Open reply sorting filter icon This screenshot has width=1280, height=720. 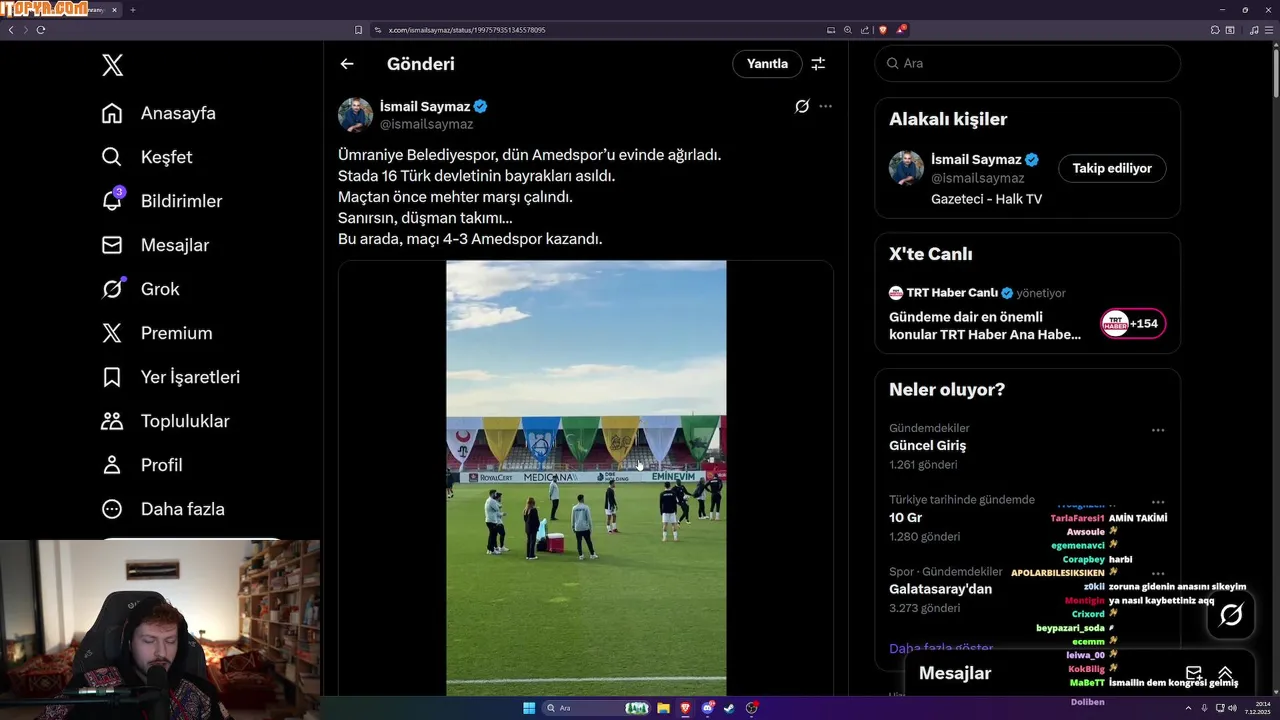tap(818, 64)
